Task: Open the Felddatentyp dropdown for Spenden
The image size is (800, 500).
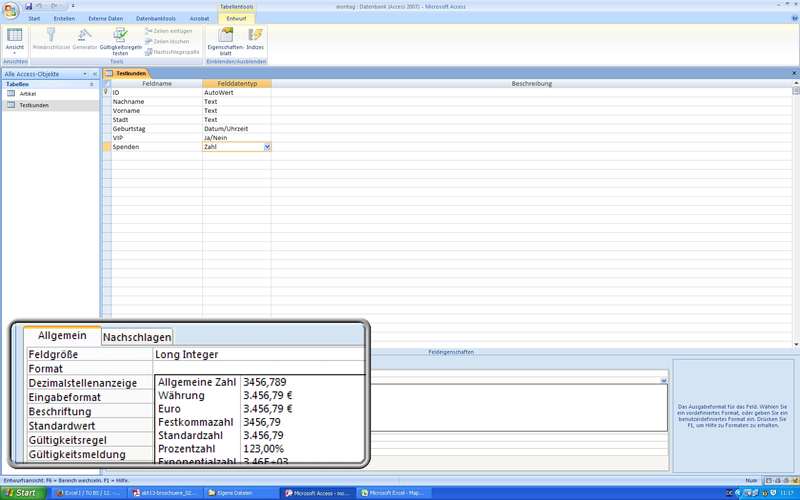Action: (267, 147)
